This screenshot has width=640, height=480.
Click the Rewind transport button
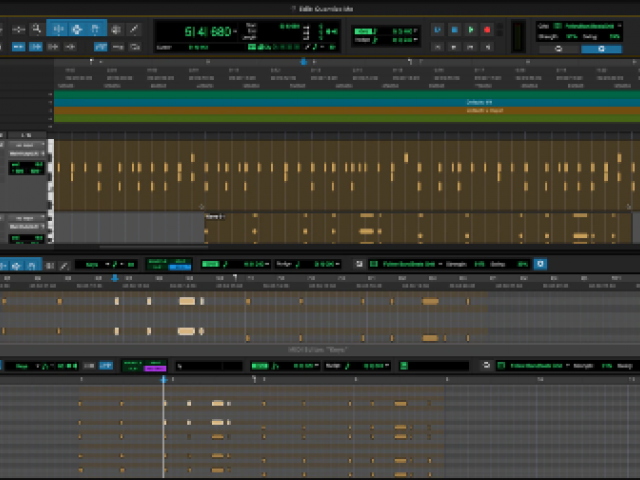point(454,47)
